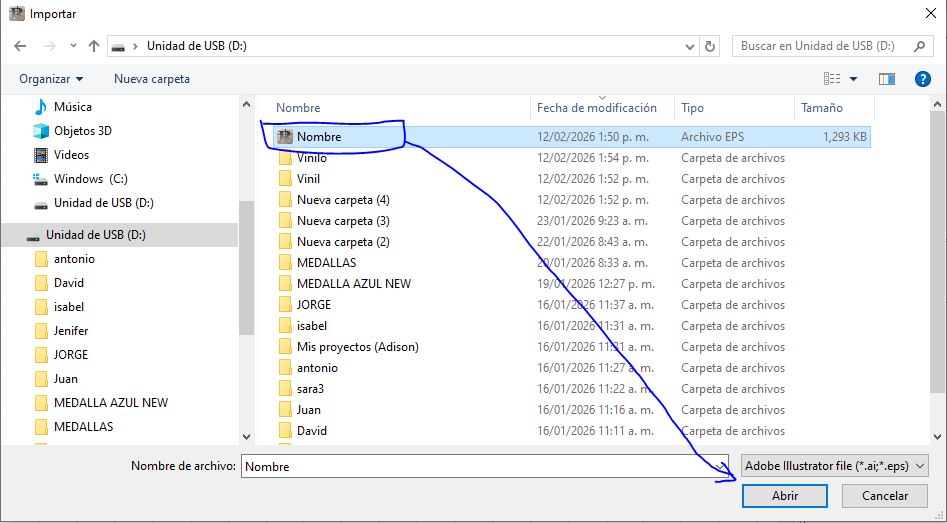Open Videos in the navigation pane
The image size is (947, 523).
pos(71,155)
